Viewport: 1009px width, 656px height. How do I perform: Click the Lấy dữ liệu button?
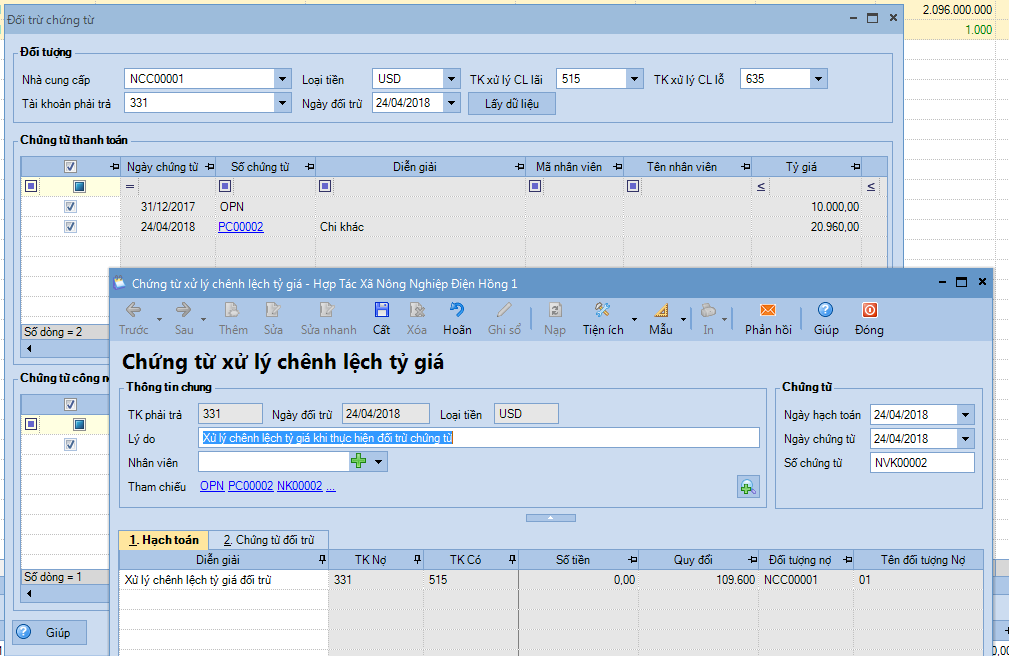[x=512, y=104]
